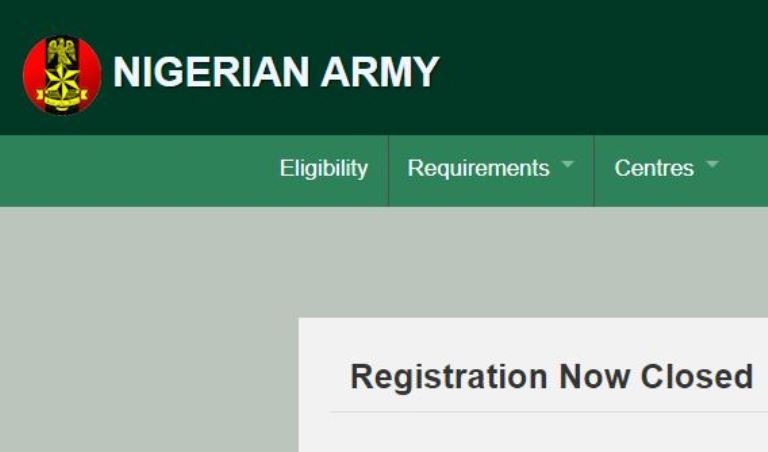Click the eagle emblem atop the crest
The image size is (768, 452).
click(61, 50)
